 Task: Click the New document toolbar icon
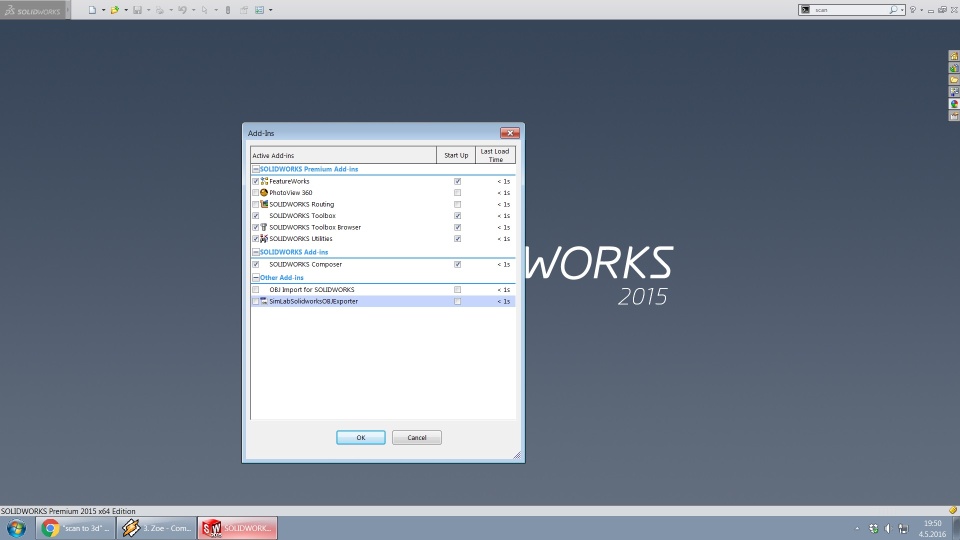[92, 10]
